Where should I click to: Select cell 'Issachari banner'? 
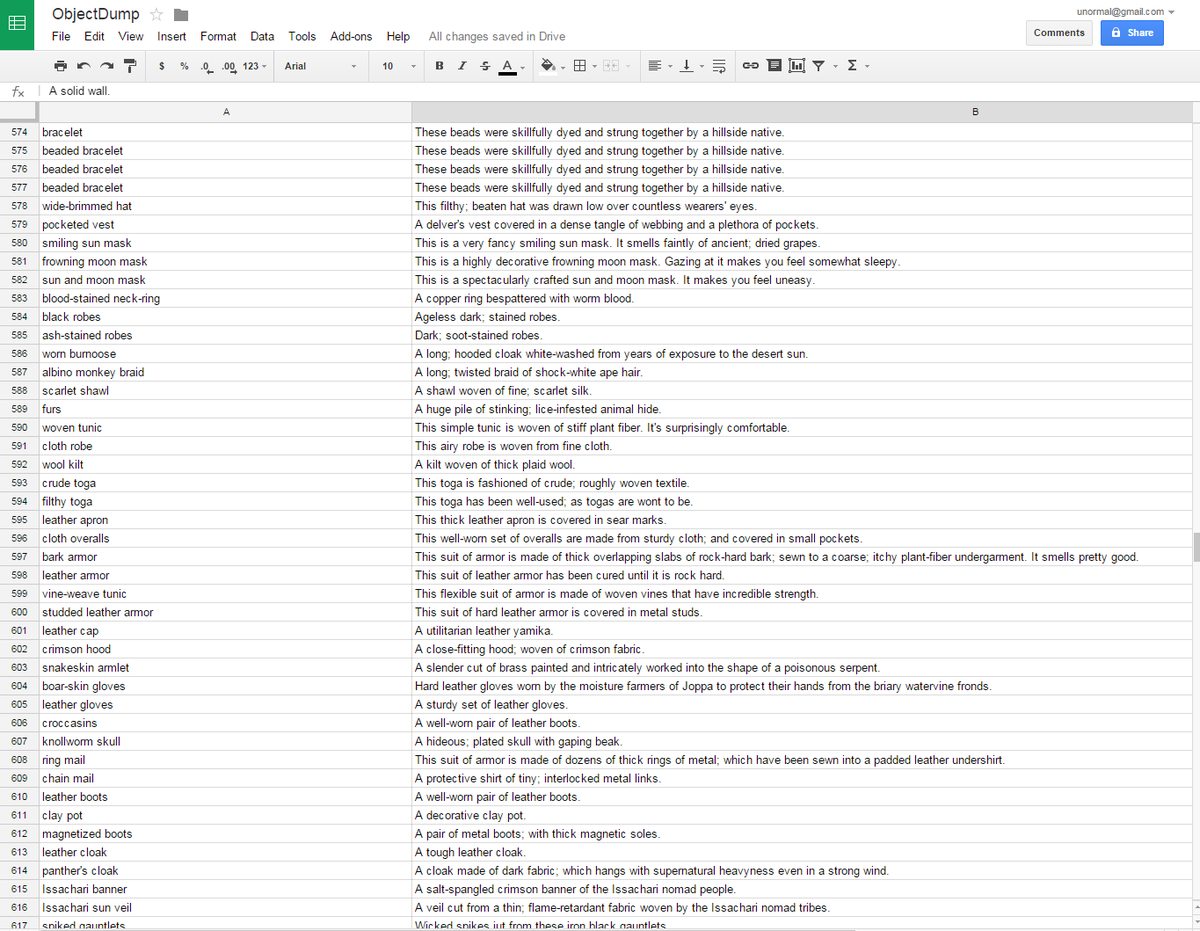[x=225, y=889]
